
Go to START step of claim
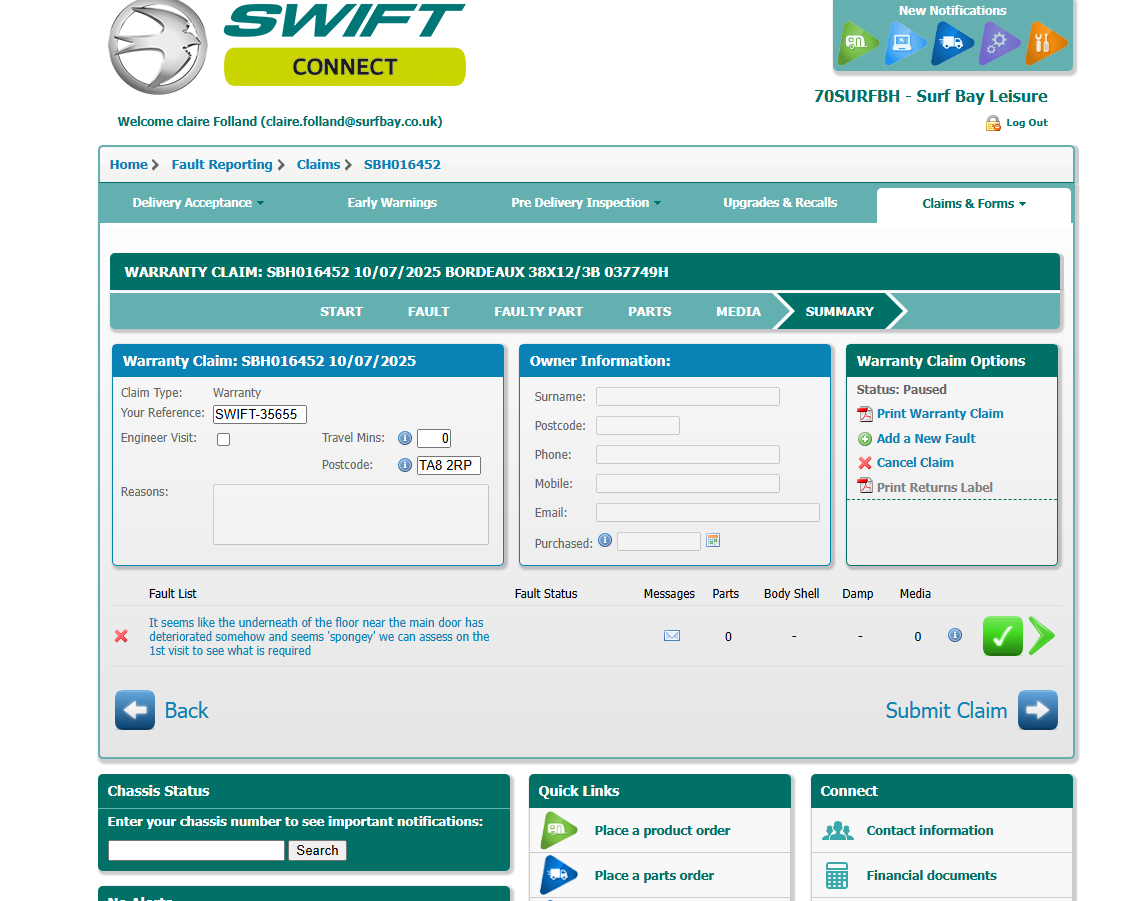(341, 312)
